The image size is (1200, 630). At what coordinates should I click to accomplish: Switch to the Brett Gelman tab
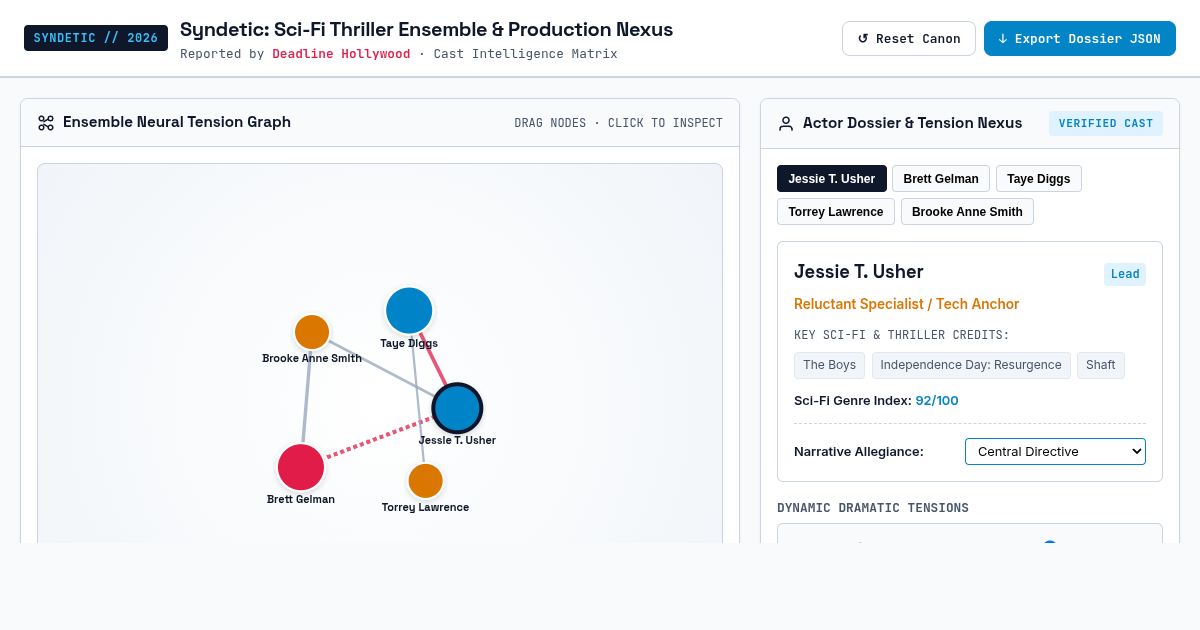(941, 179)
